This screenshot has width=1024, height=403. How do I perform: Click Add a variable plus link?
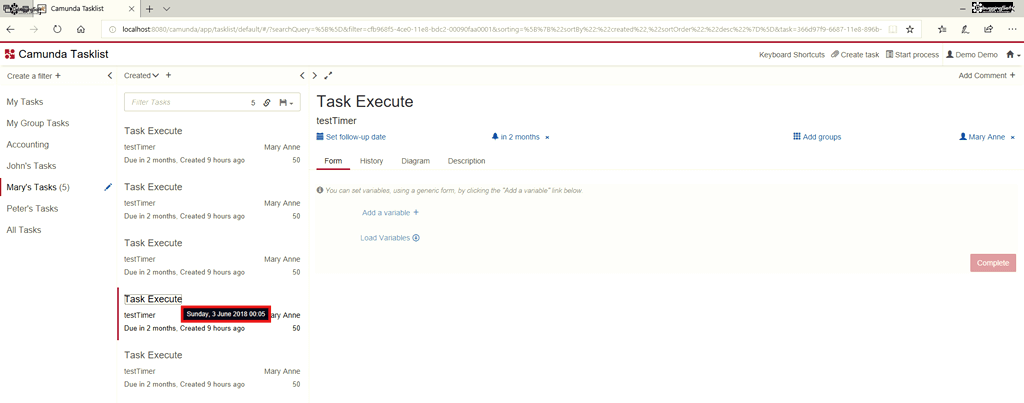(x=391, y=213)
